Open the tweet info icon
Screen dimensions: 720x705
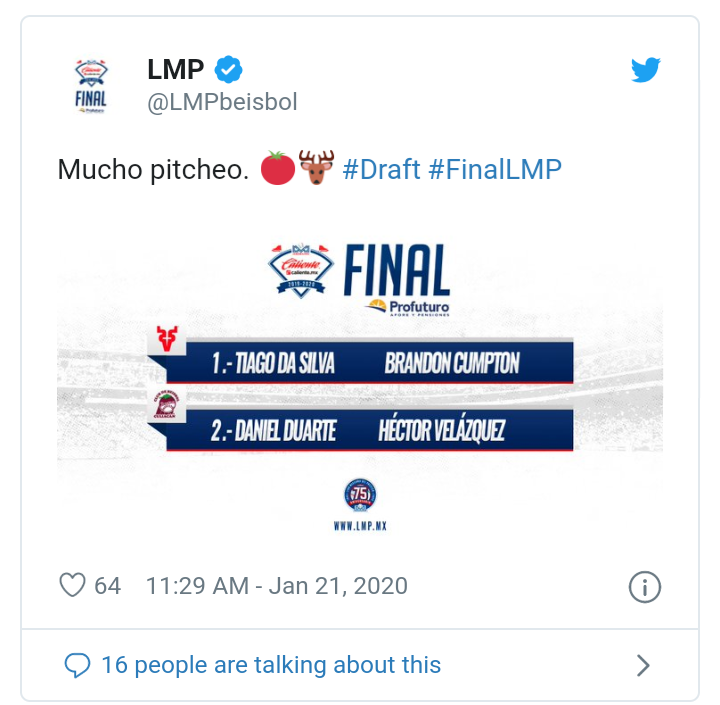pos(645,586)
